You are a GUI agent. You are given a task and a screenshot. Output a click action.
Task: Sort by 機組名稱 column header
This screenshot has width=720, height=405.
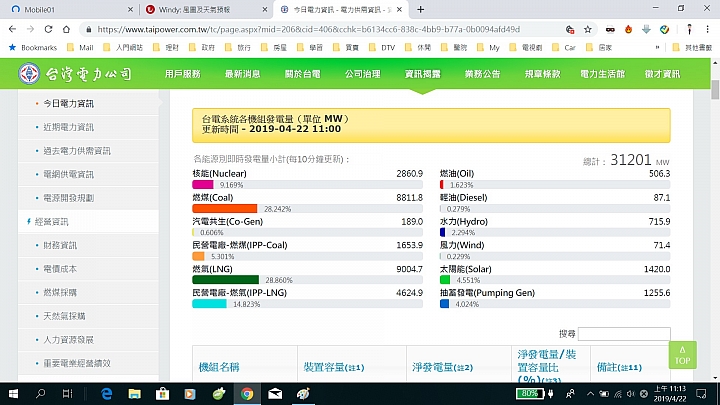[219, 367]
